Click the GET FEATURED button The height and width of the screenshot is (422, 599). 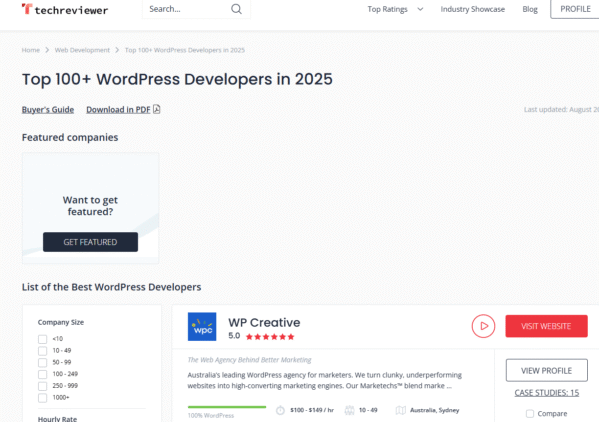point(91,242)
